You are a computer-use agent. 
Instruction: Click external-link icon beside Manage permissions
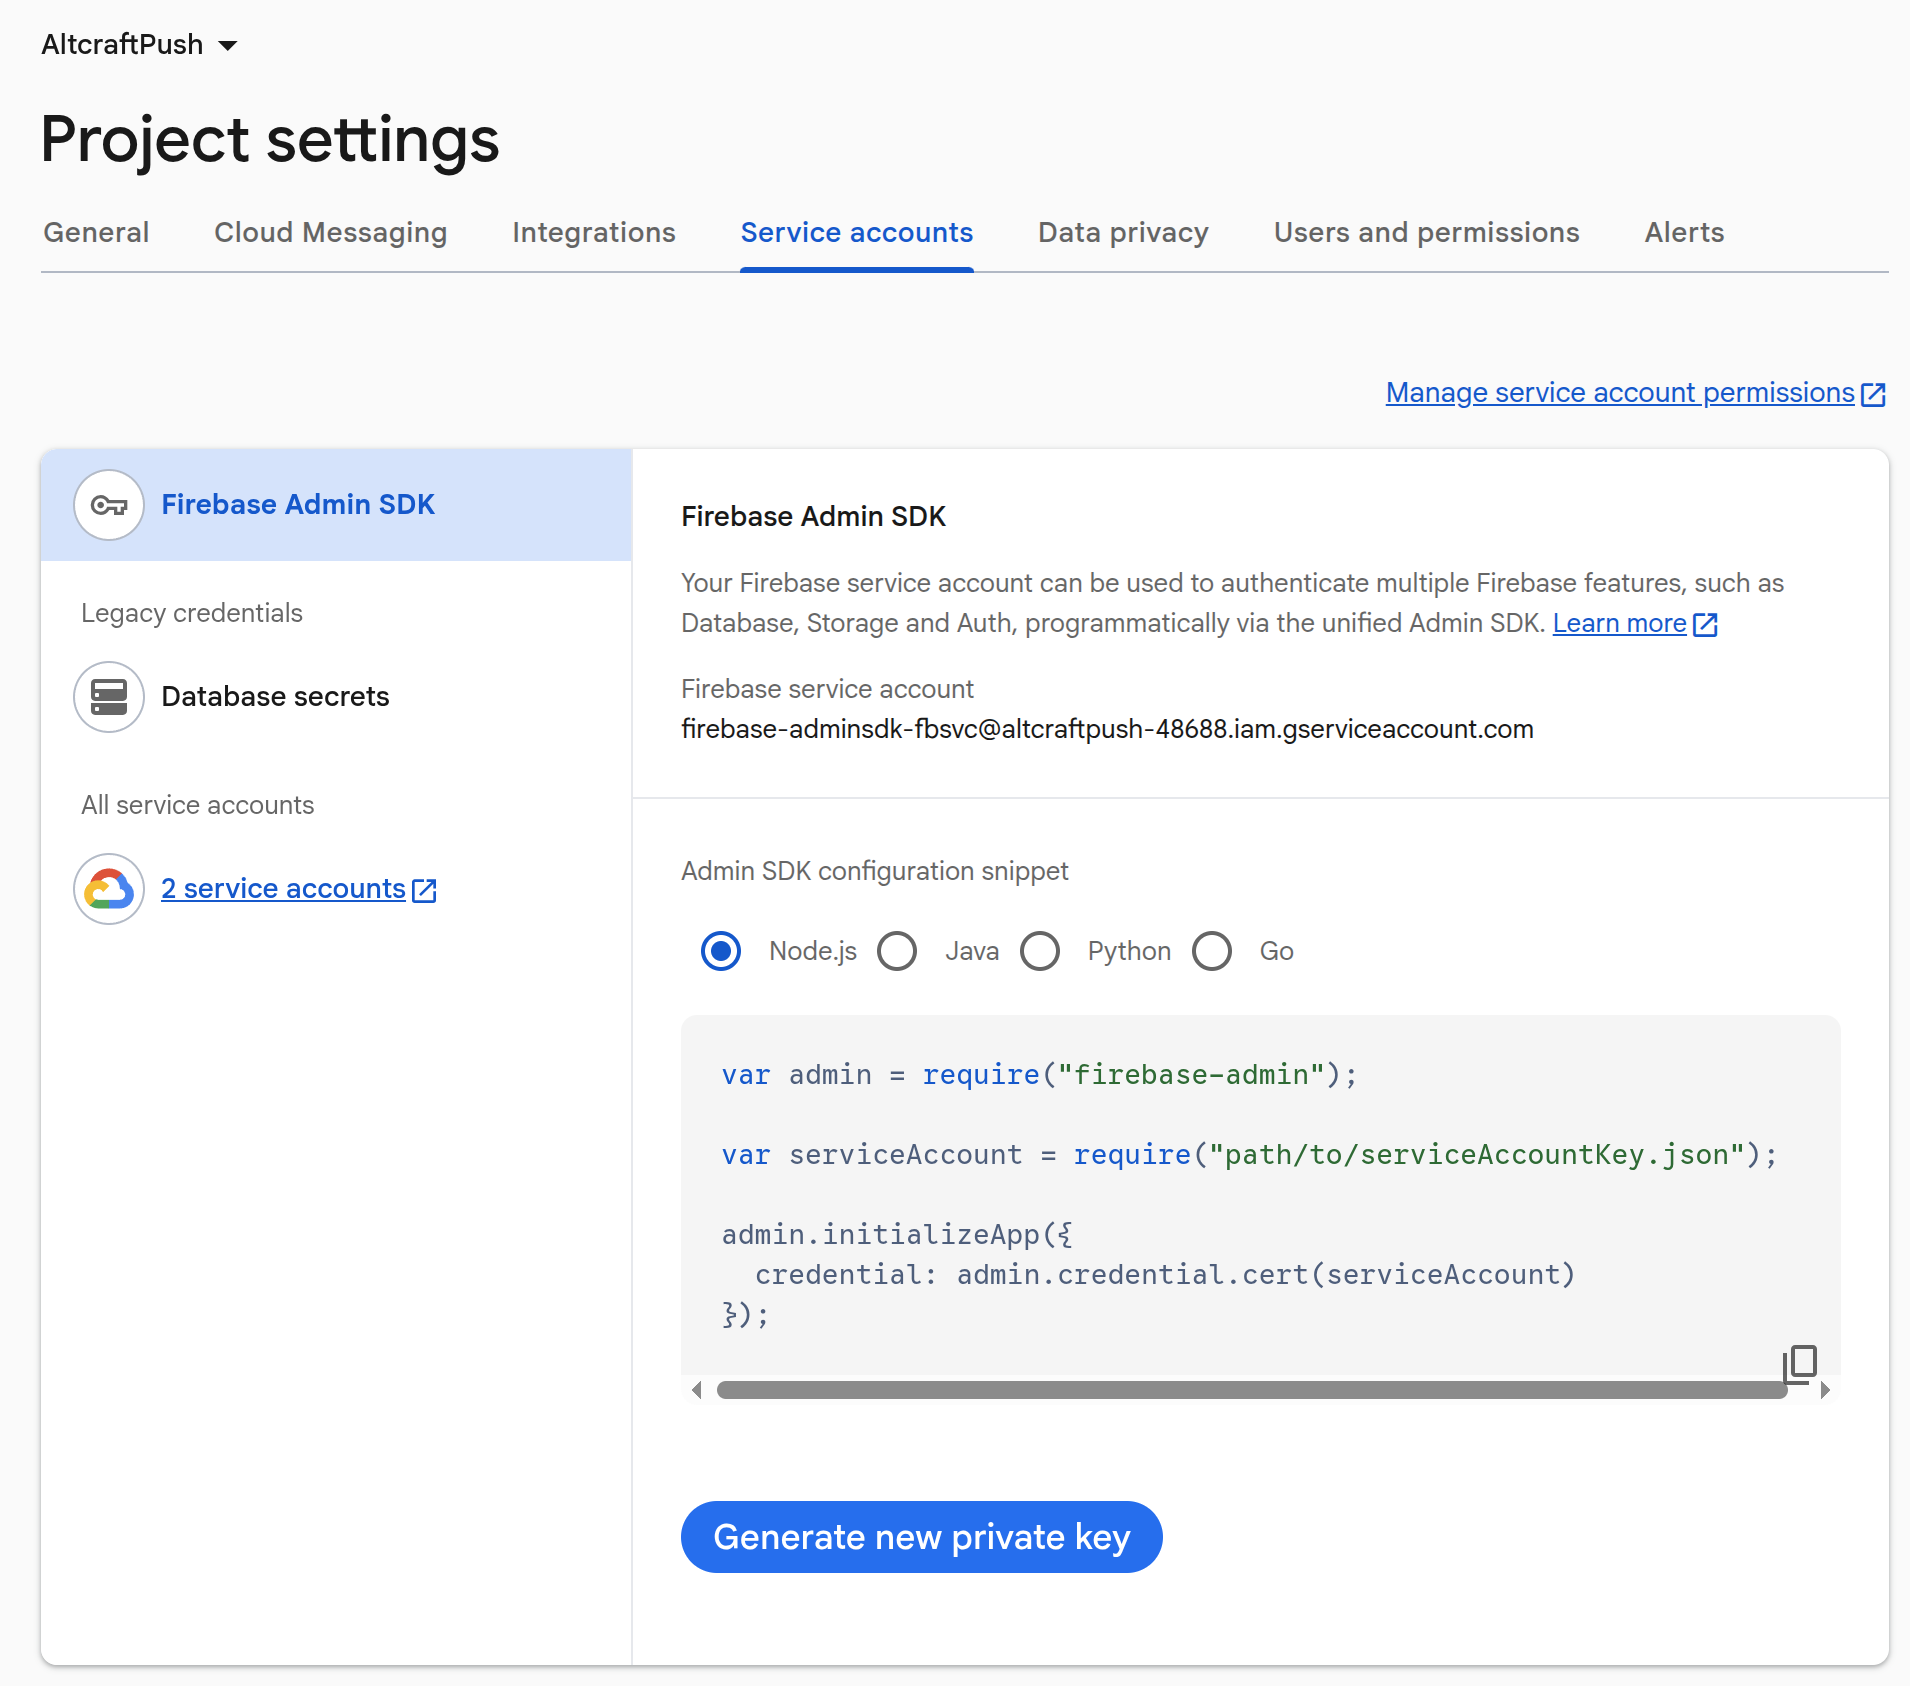click(1873, 394)
